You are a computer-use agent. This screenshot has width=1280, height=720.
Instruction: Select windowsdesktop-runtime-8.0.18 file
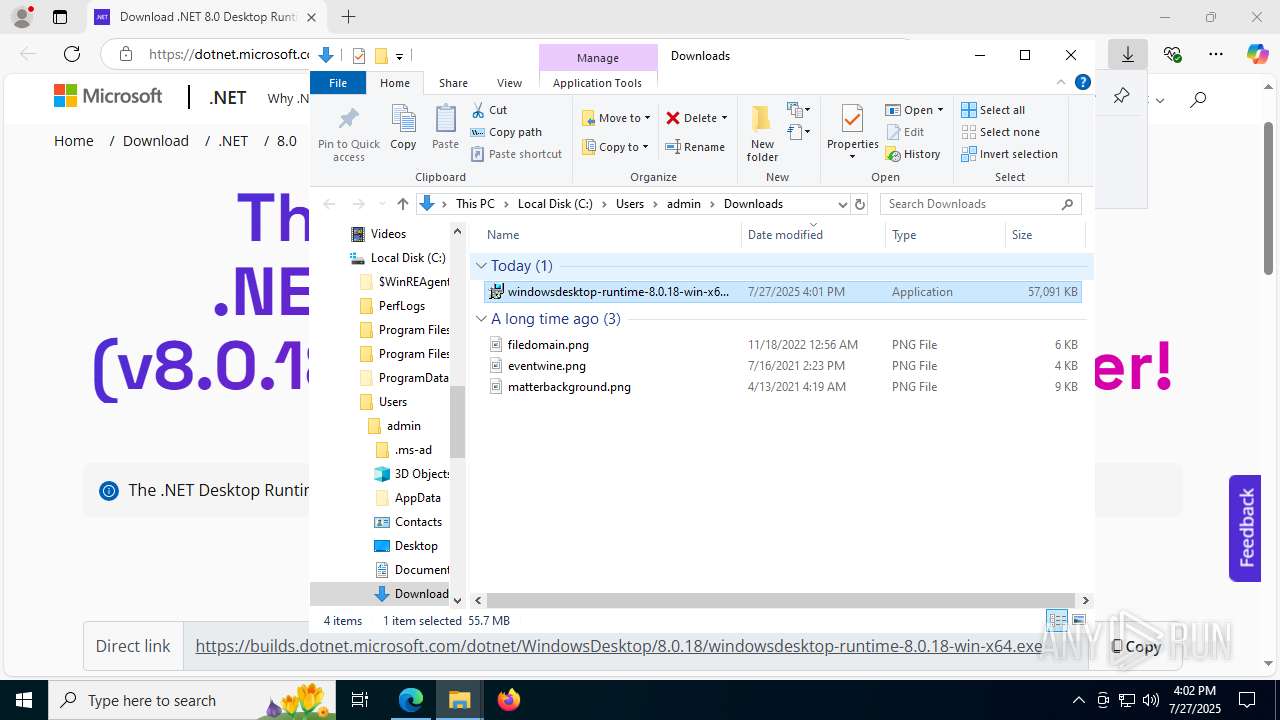coord(782,292)
